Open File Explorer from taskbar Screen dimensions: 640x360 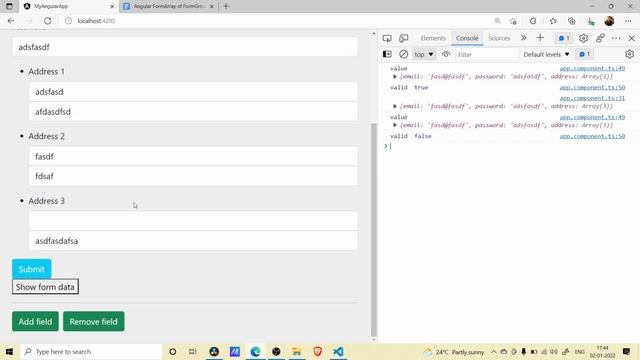tap(297, 351)
